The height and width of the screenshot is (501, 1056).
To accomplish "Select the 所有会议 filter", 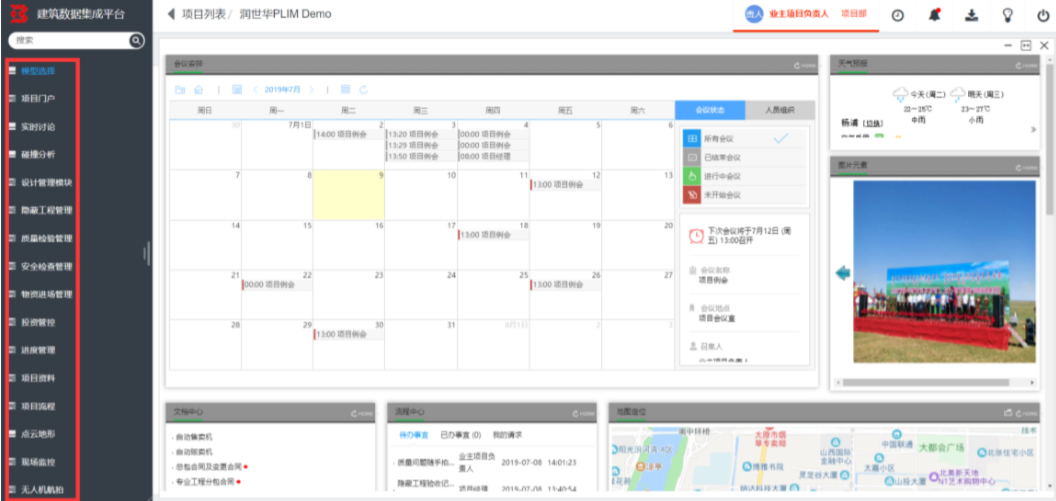I will pos(744,139).
